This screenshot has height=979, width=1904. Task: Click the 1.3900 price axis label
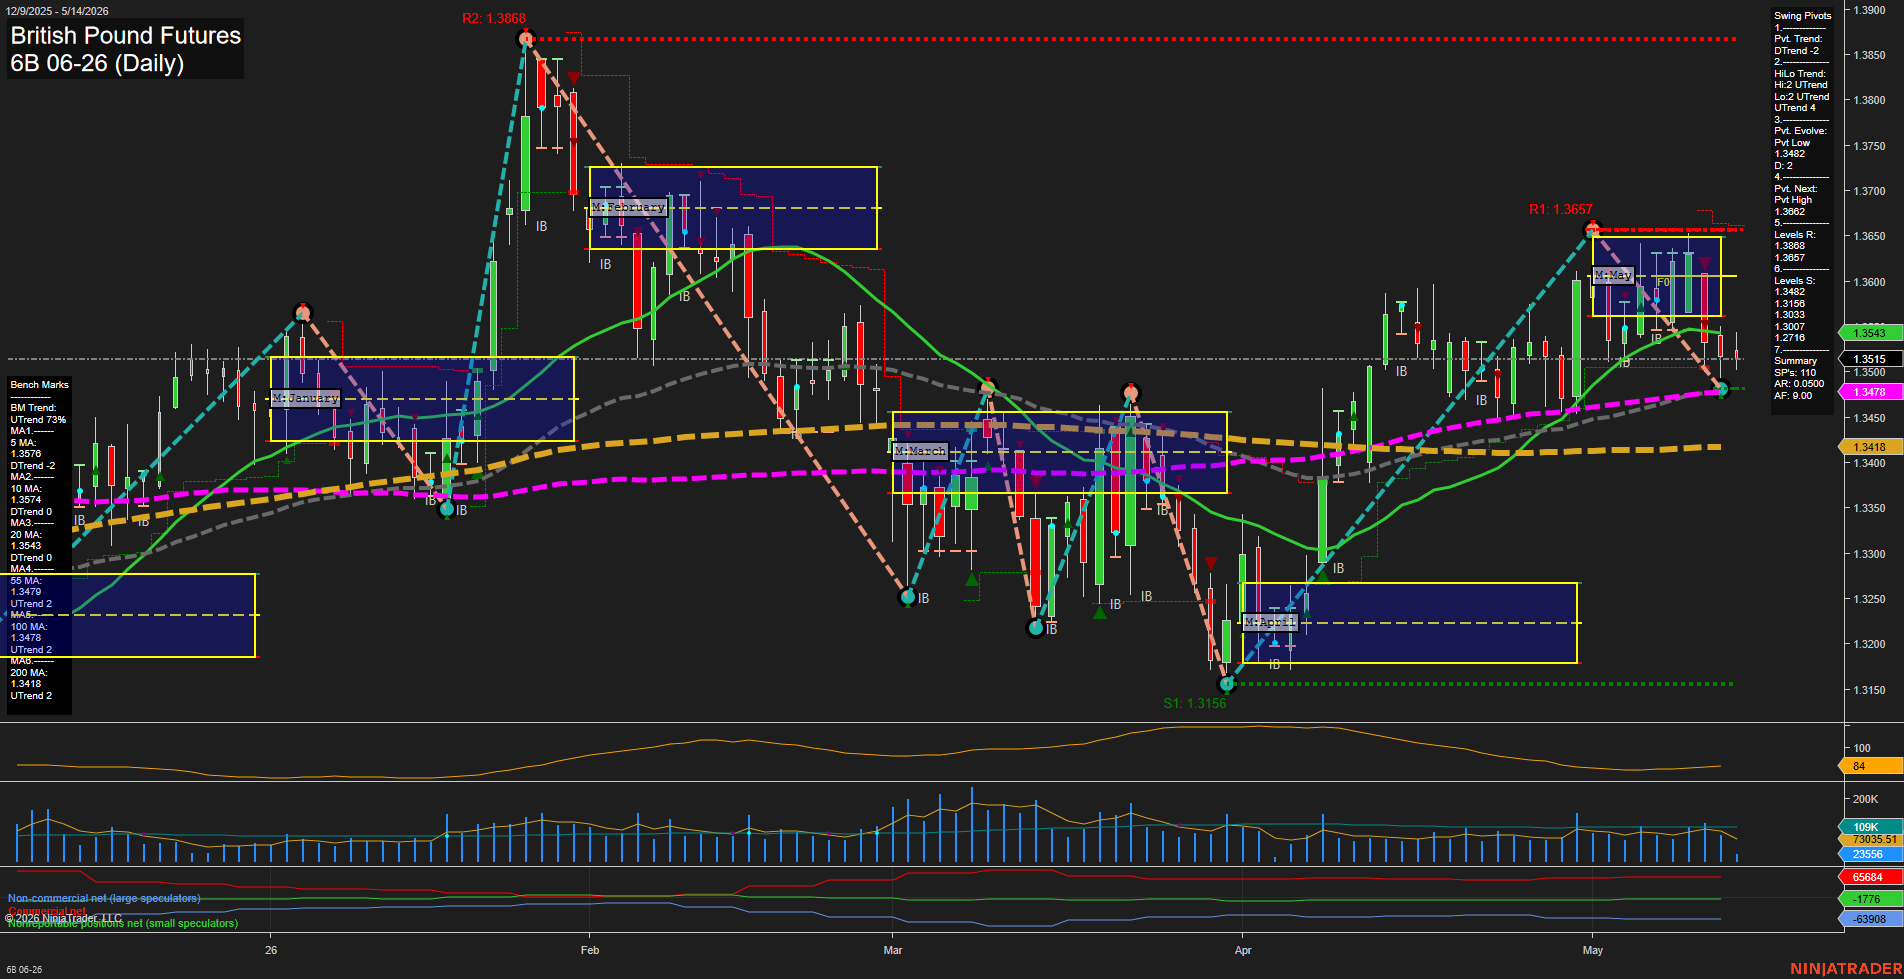click(1870, 10)
